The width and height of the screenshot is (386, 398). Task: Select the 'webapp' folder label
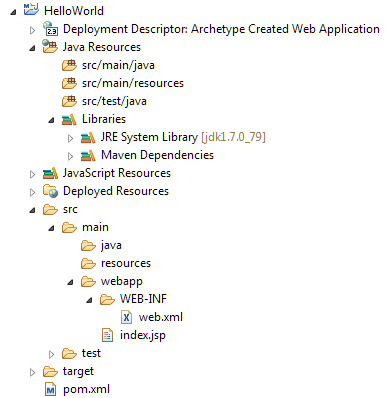click(122, 282)
